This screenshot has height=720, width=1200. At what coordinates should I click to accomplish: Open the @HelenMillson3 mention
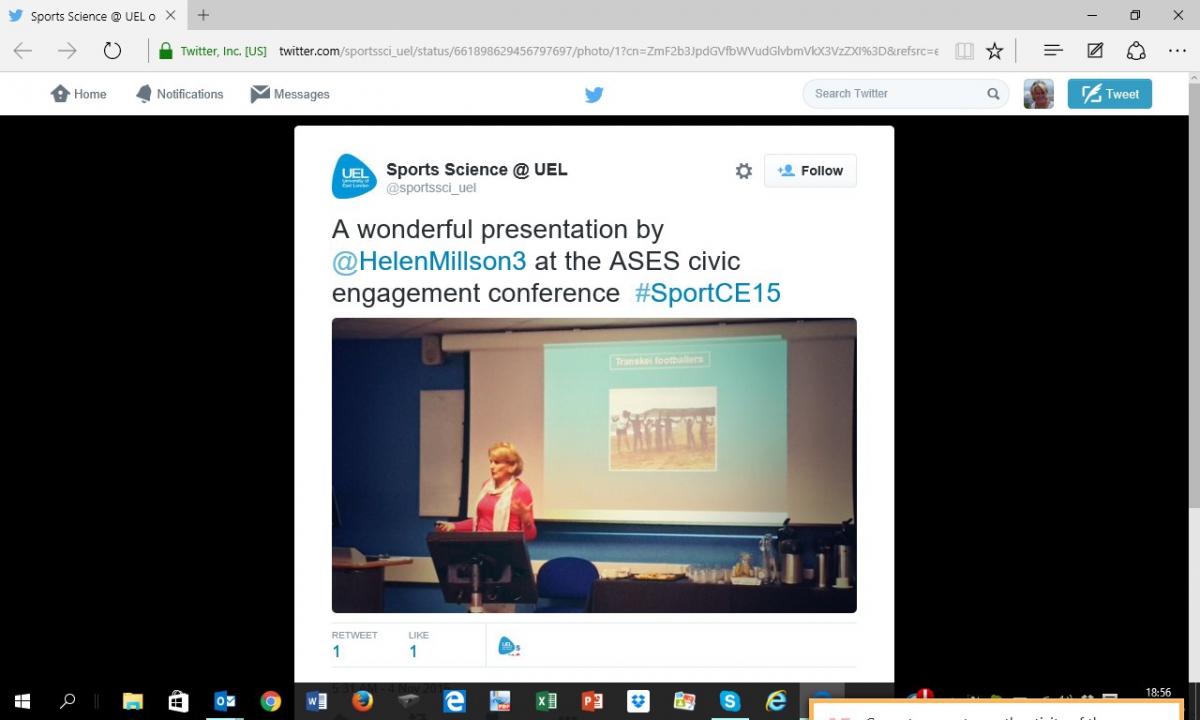tap(429, 261)
